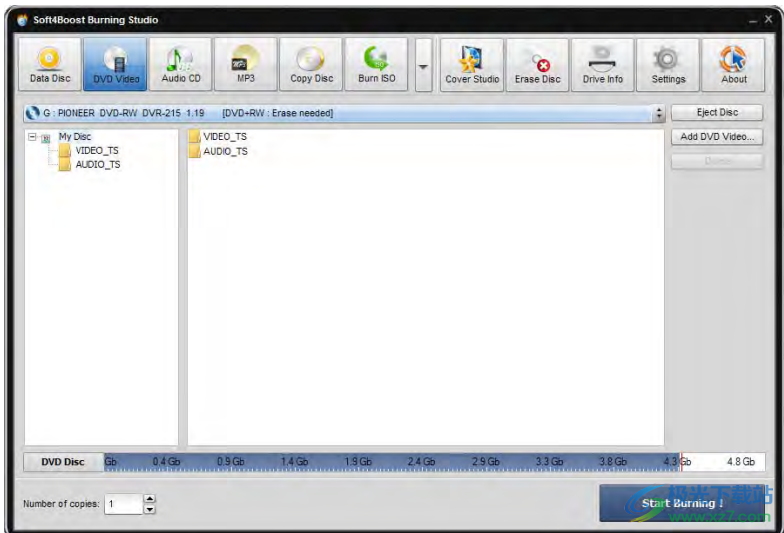
Task: Open Cover Studio
Action: (472, 65)
